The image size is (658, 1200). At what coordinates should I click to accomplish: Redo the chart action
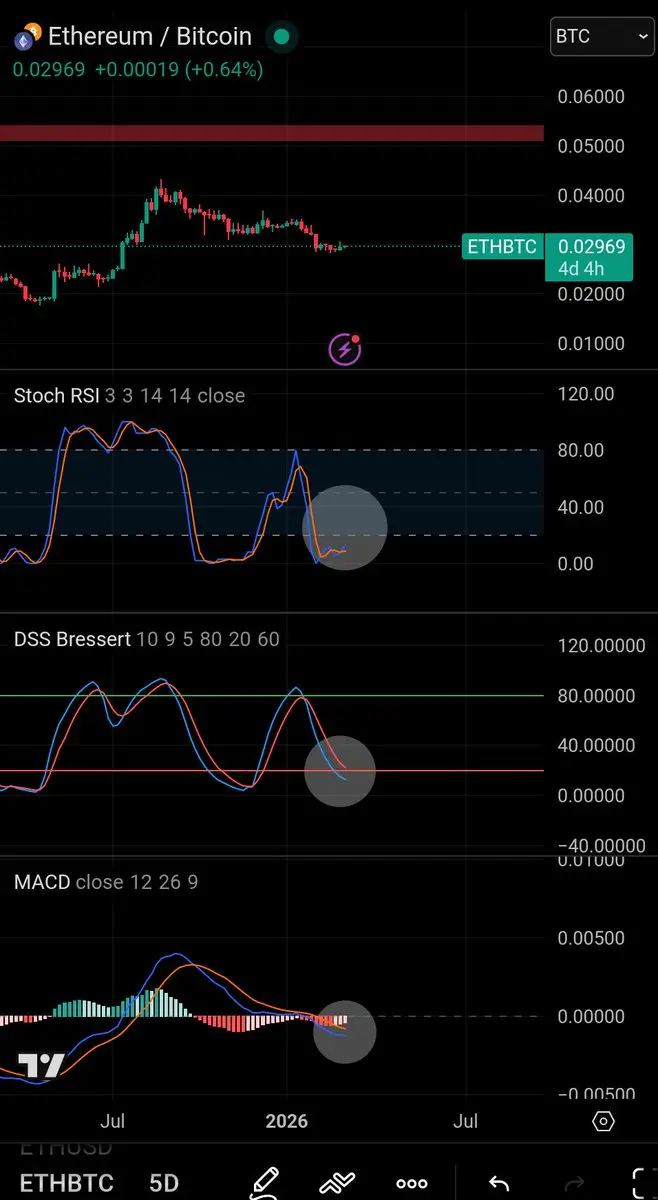(572, 1183)
